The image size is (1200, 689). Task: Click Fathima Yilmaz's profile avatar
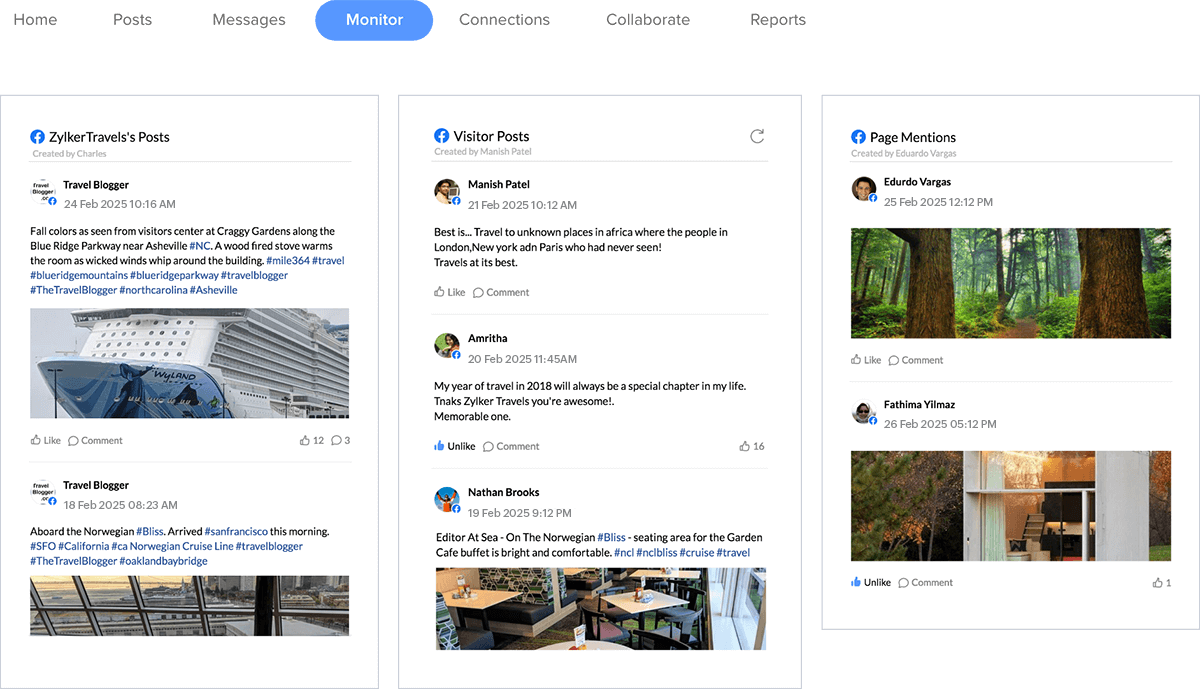tap(864, 412)
